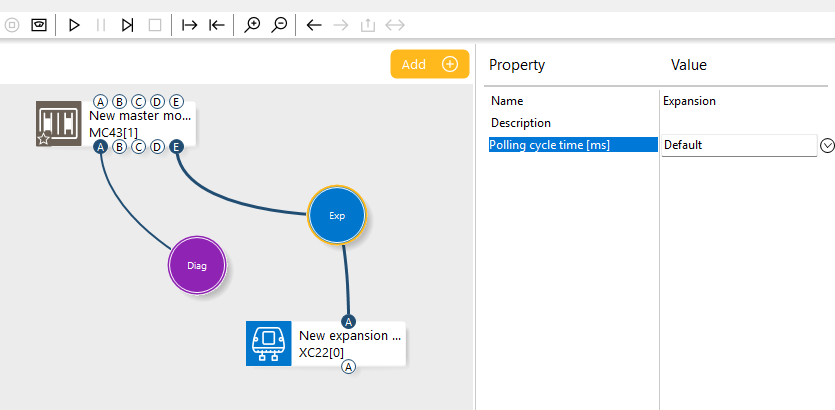This screenshot has width=835, height=410.
Task: Select filled port E on the master module
Action: point(176,147)
